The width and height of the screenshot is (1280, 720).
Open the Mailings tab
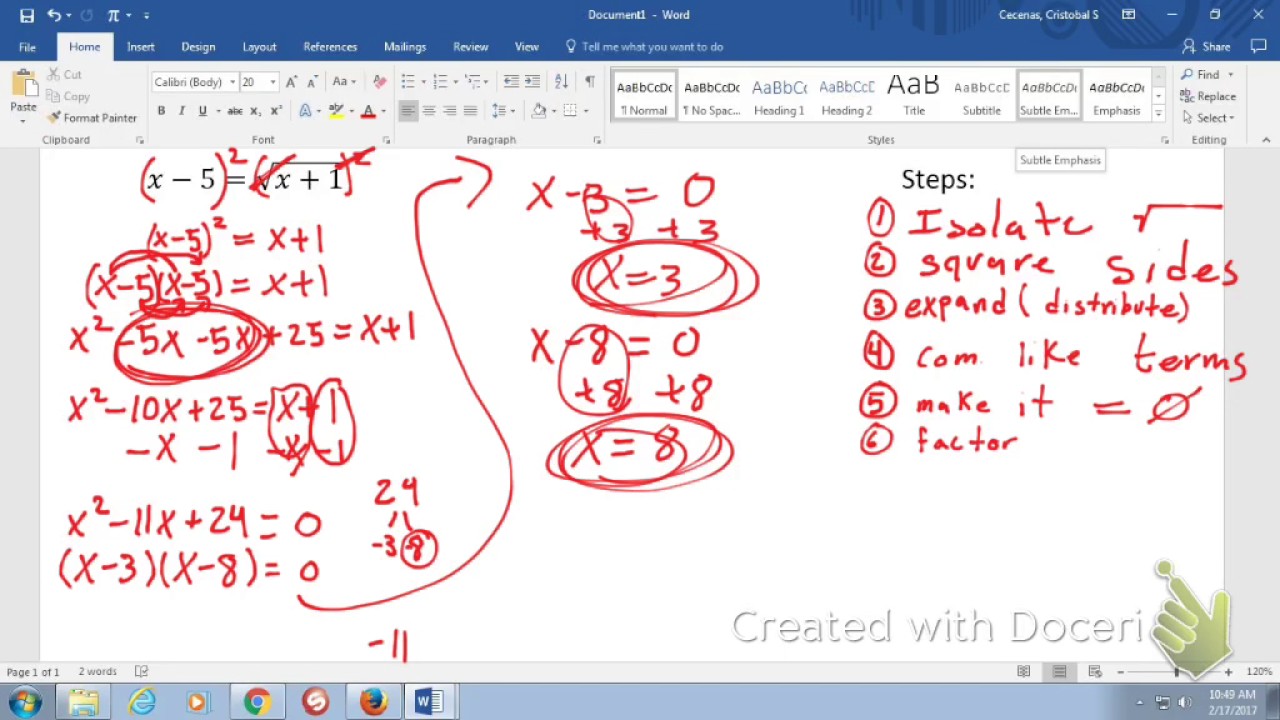point(405,47)
